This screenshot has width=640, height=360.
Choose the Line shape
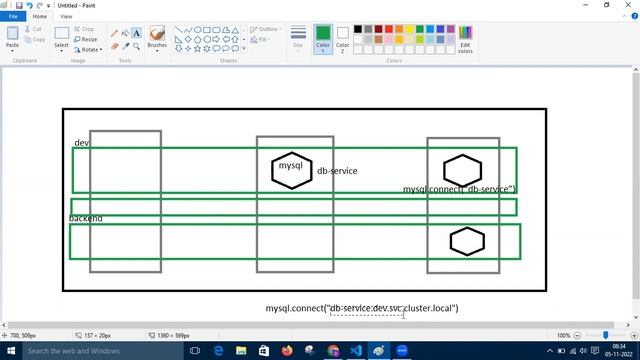click(x=178, y=30)
